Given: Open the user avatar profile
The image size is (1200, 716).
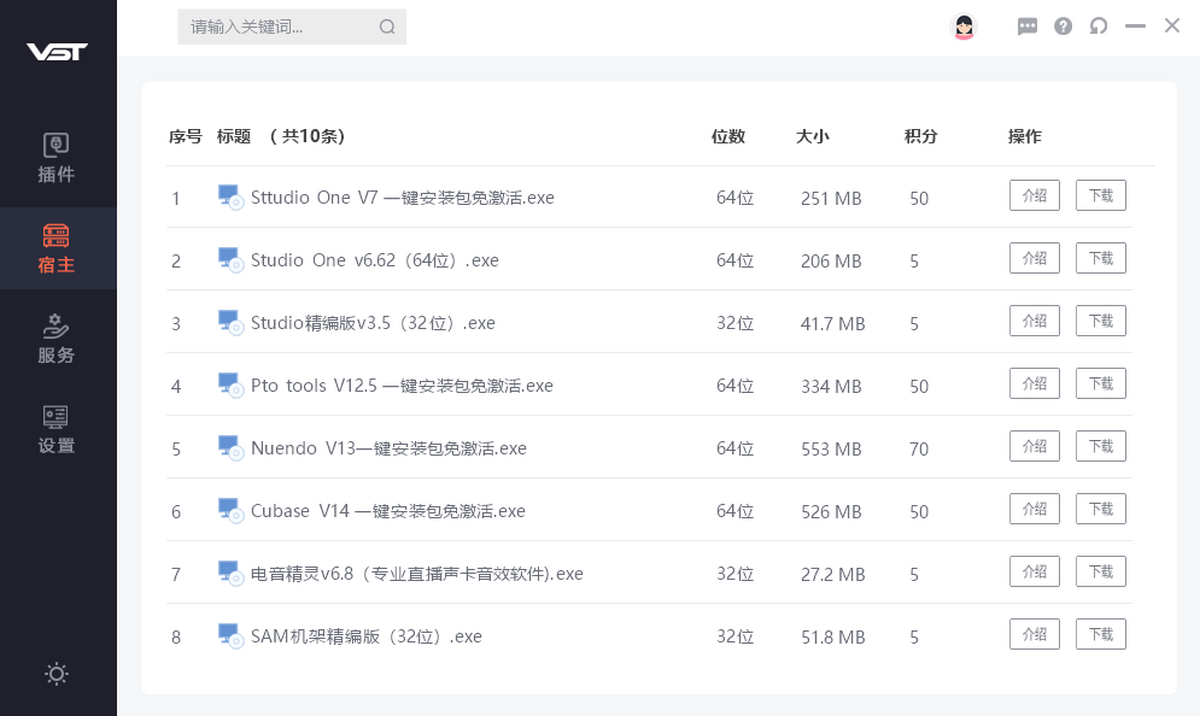Looking at the screenshot, I should [964, 27].
